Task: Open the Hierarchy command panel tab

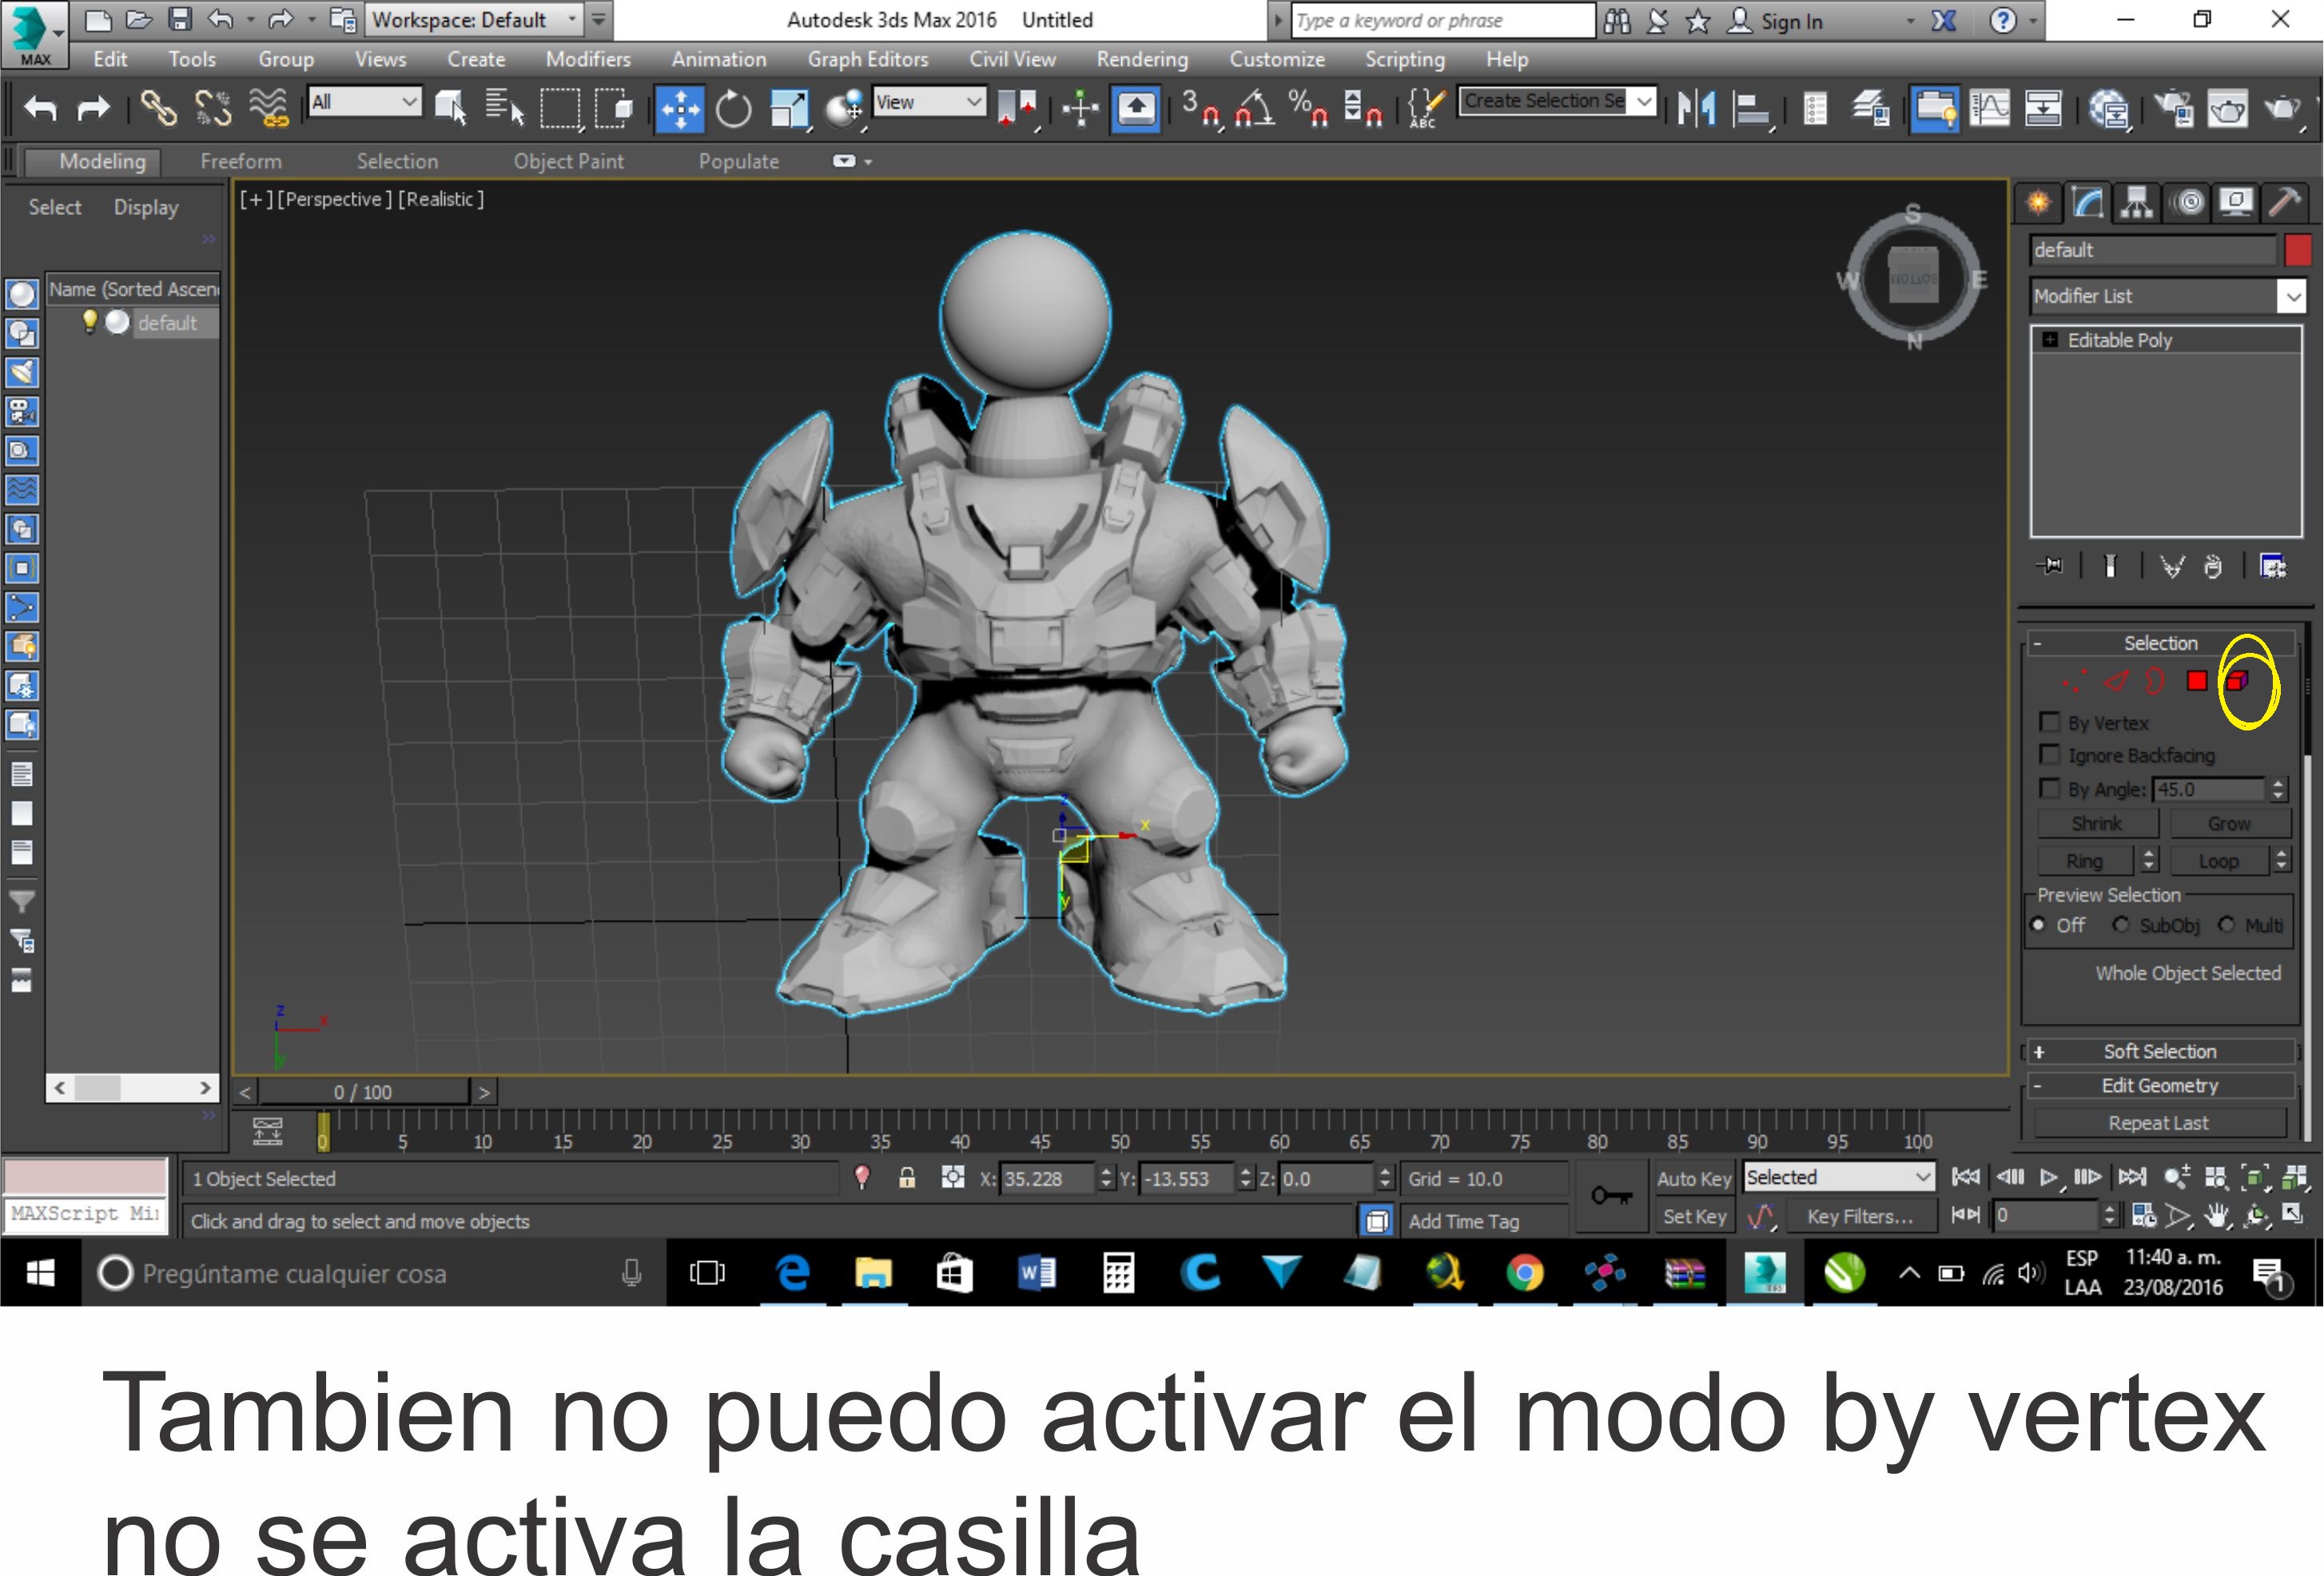Action: pos(2137,203)
